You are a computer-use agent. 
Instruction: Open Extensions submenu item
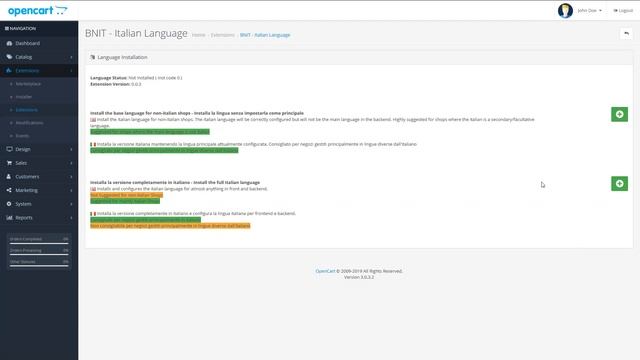pos(27,110)
